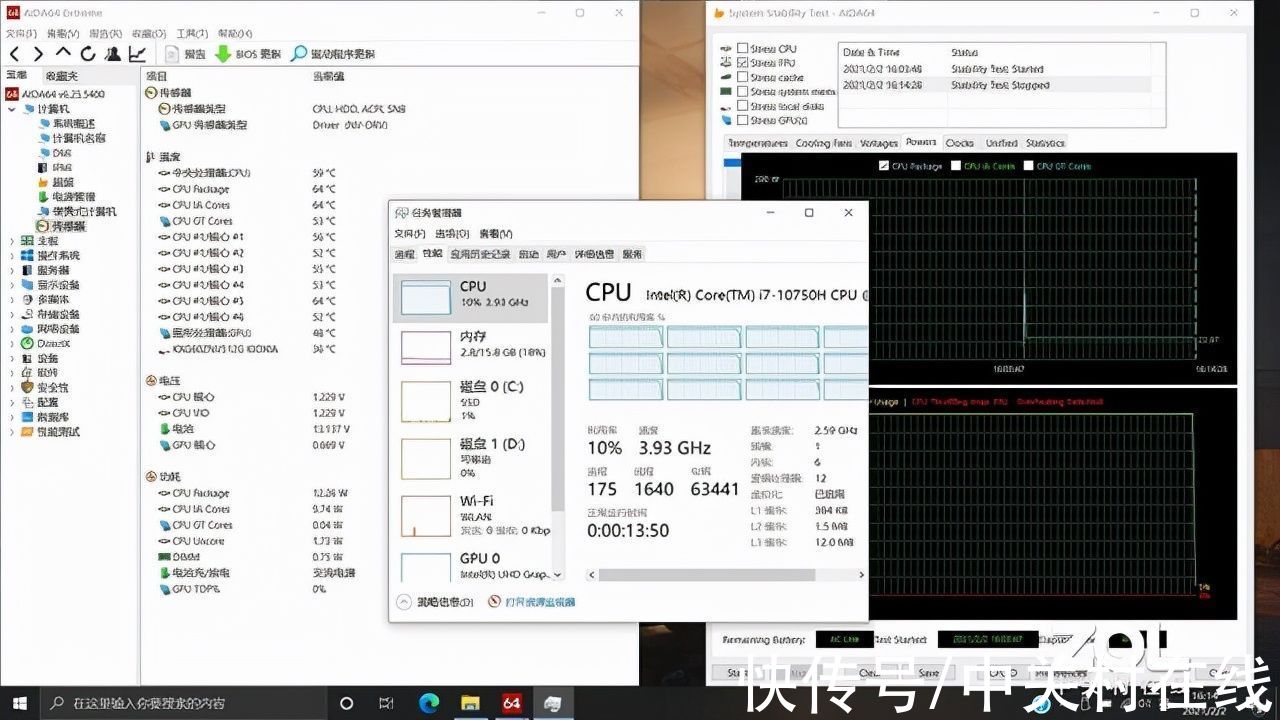
Task: Switch to Processes tab in Task Manager
Action: tap(404, 254)
